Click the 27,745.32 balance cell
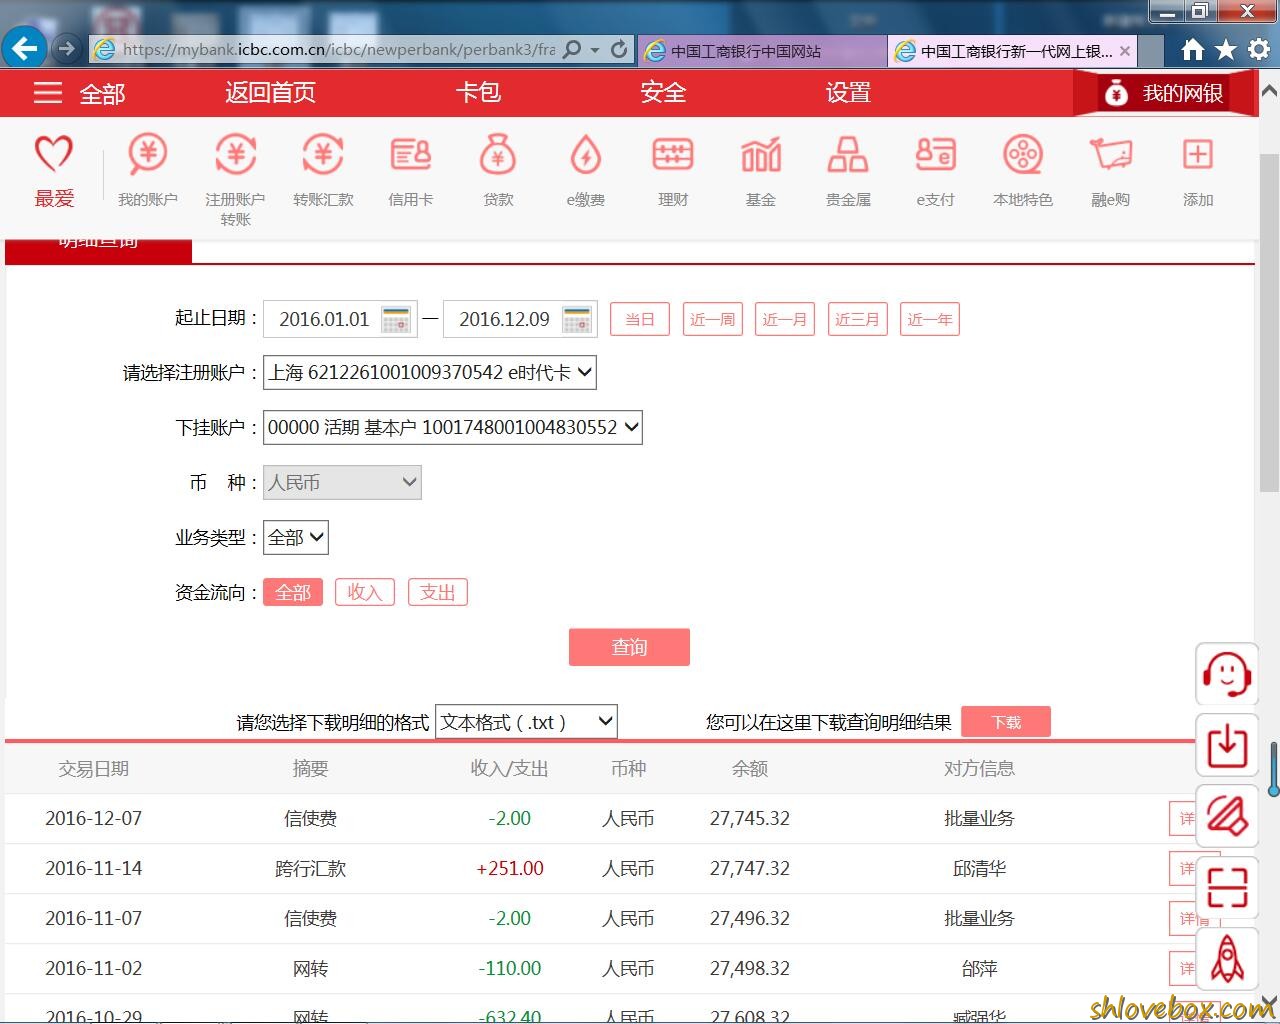 click(x=750, y=818)
